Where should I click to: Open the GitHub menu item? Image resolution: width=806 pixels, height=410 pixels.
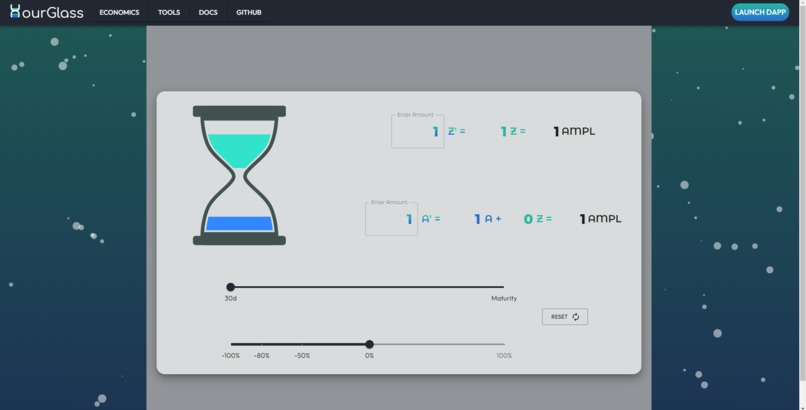tap(249, 12)
